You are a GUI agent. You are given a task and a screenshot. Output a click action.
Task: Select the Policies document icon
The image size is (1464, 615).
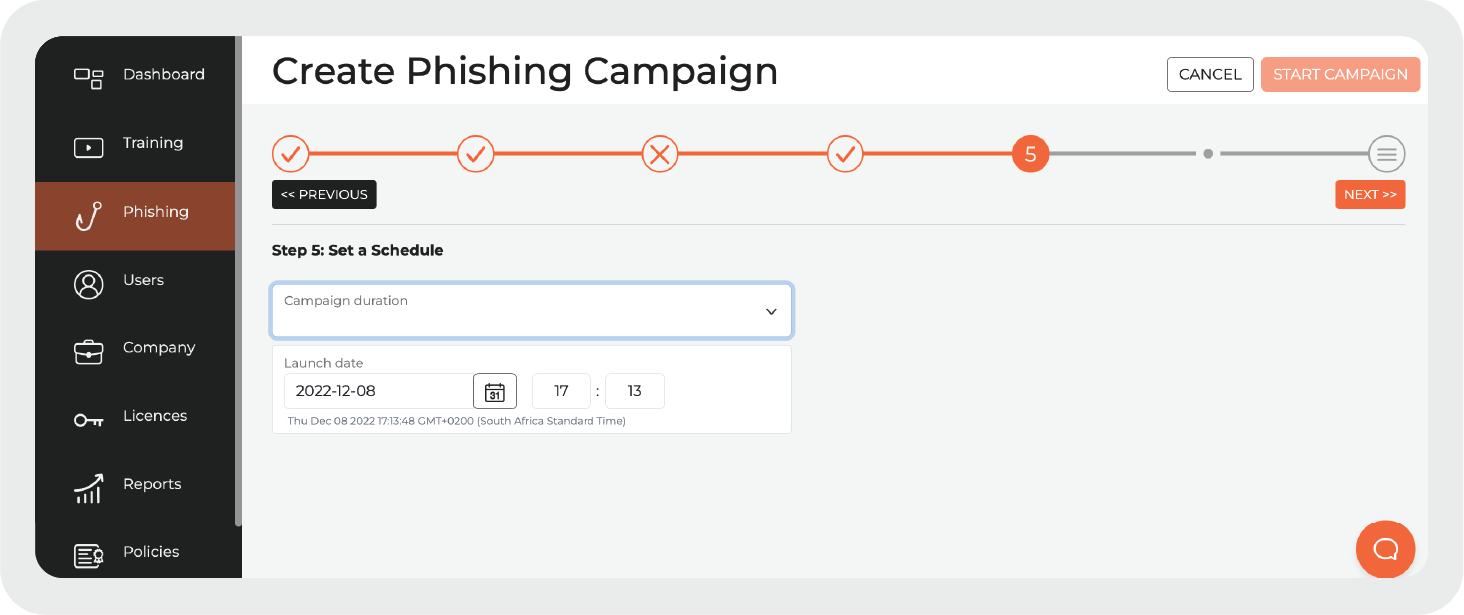89,555
